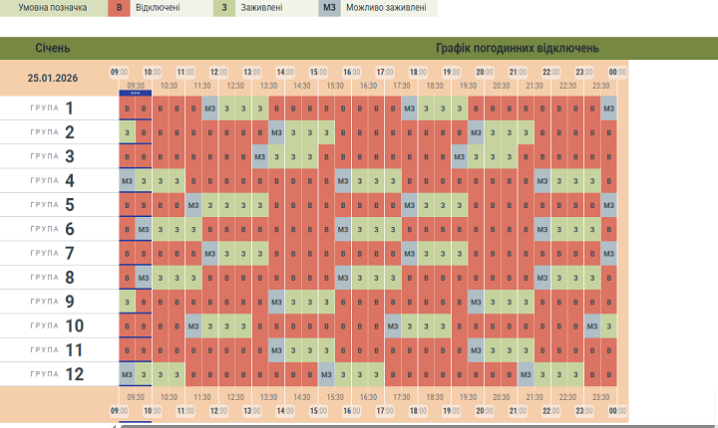Select the Група 4 row label
This screenshot has width=718, height=428.
pyautogui.click(x=53, y=181)
